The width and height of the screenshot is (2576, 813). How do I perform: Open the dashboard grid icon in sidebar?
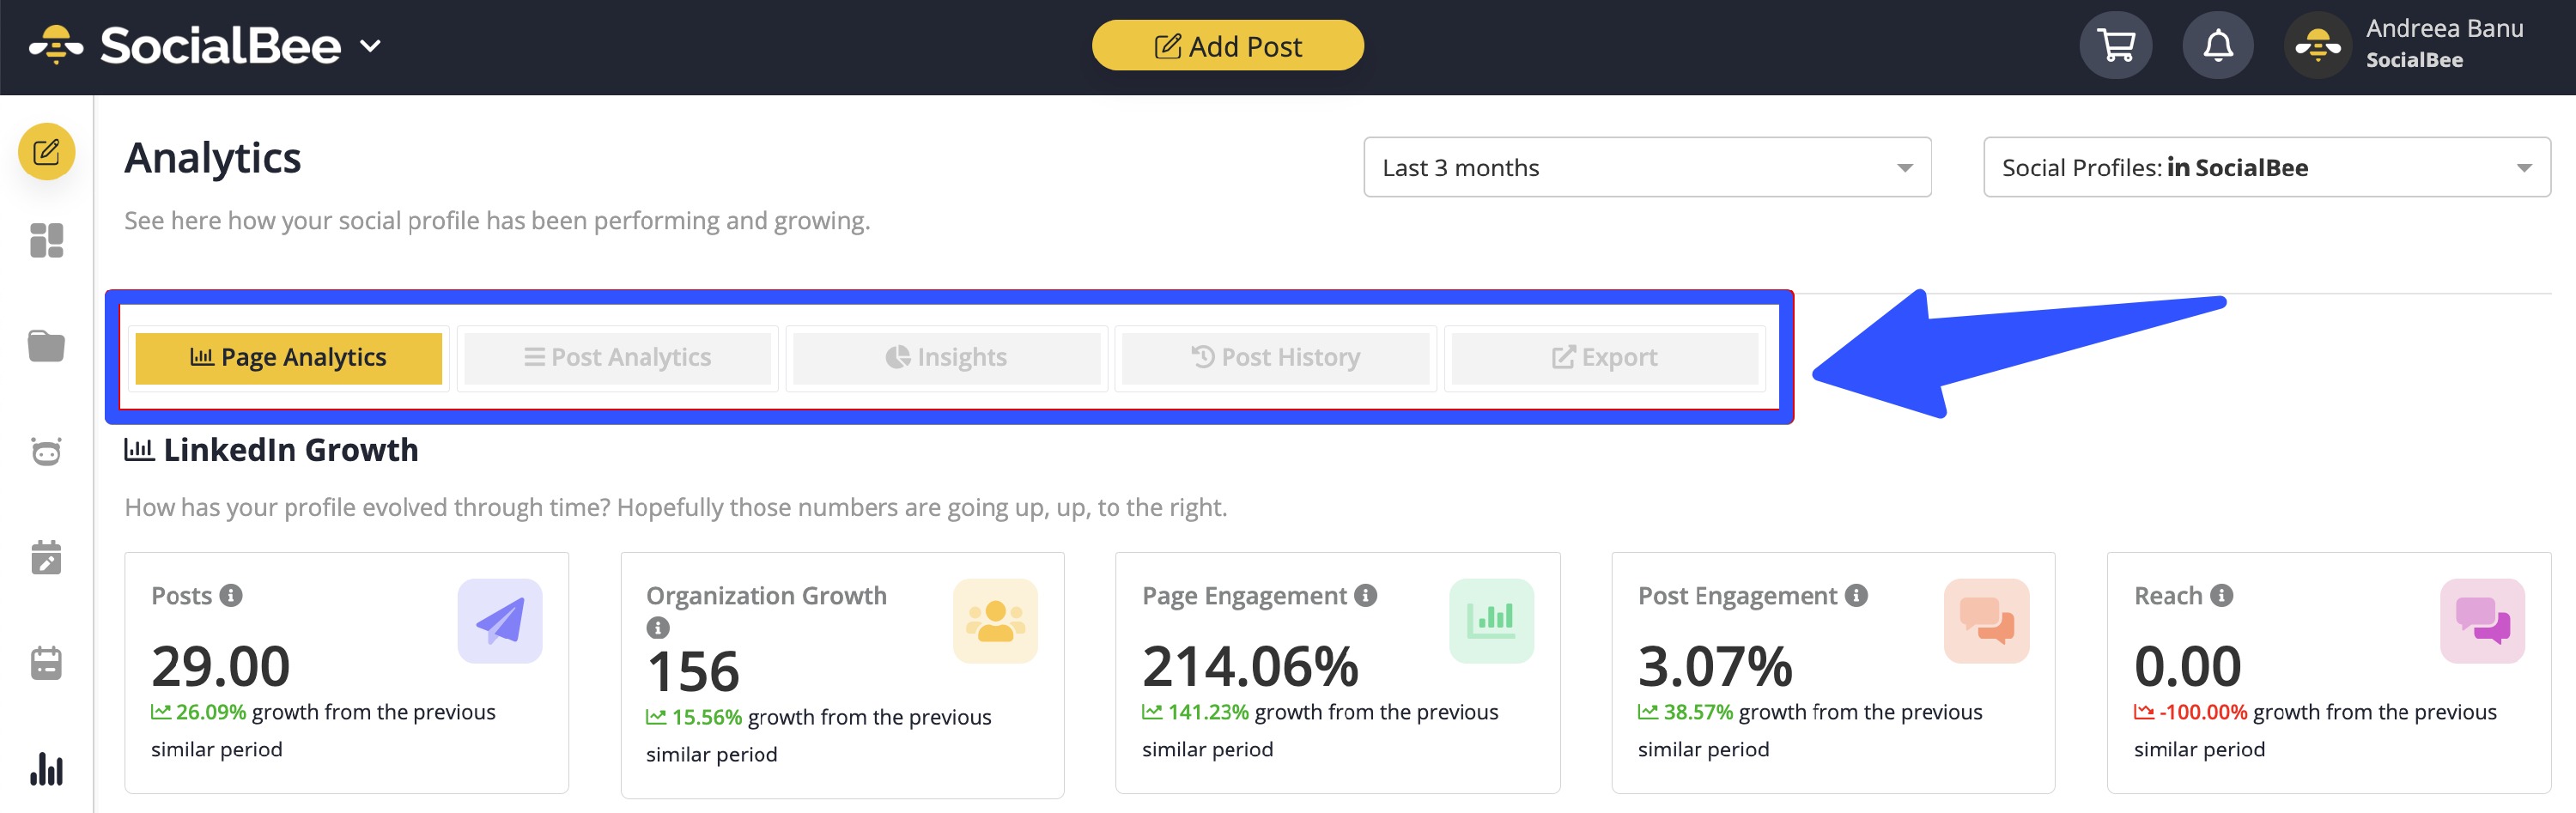coord(46,240)
